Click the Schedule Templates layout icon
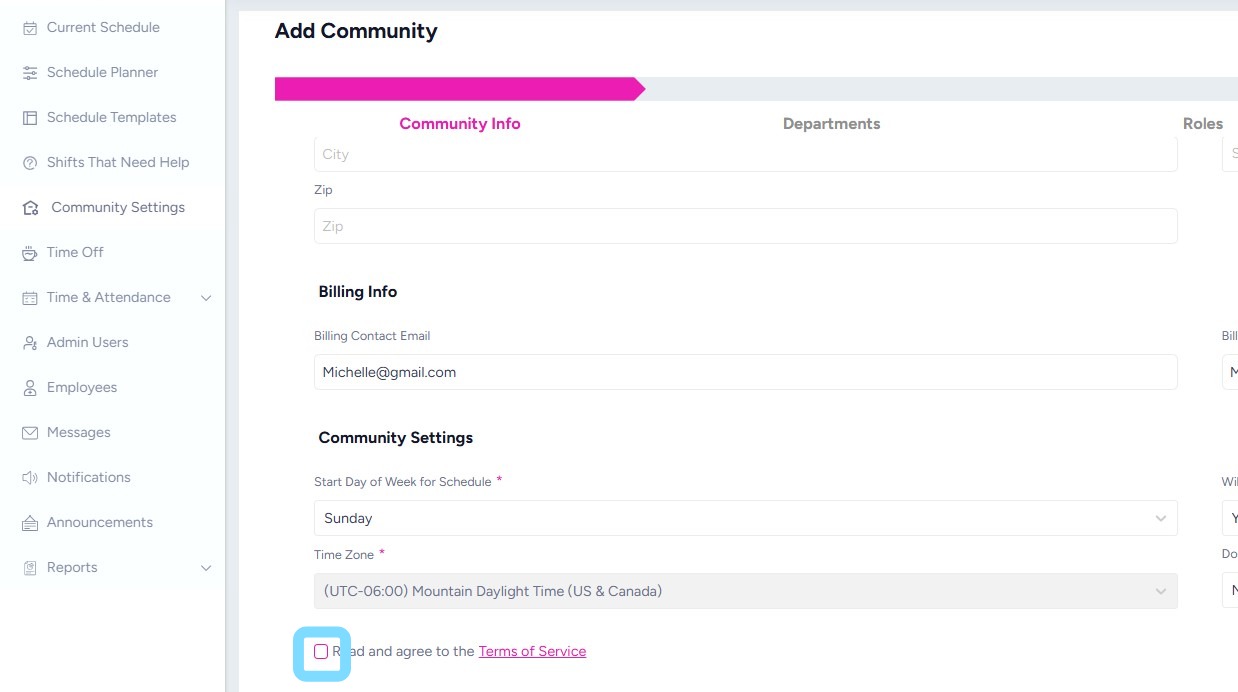1238x692 pixels. click(x=30, y=118)
